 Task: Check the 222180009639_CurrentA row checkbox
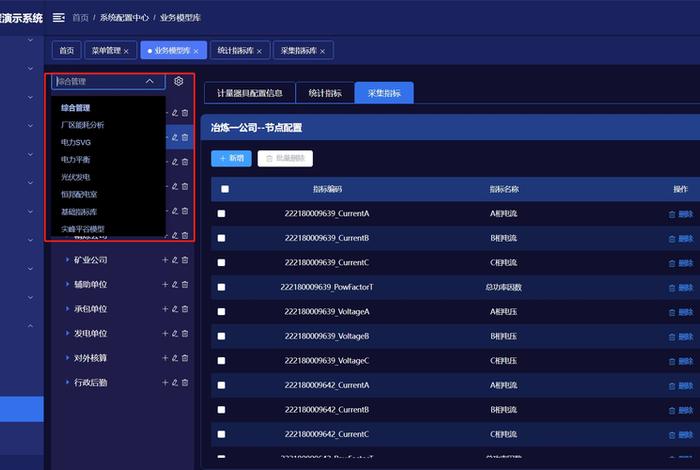point(222,214)
